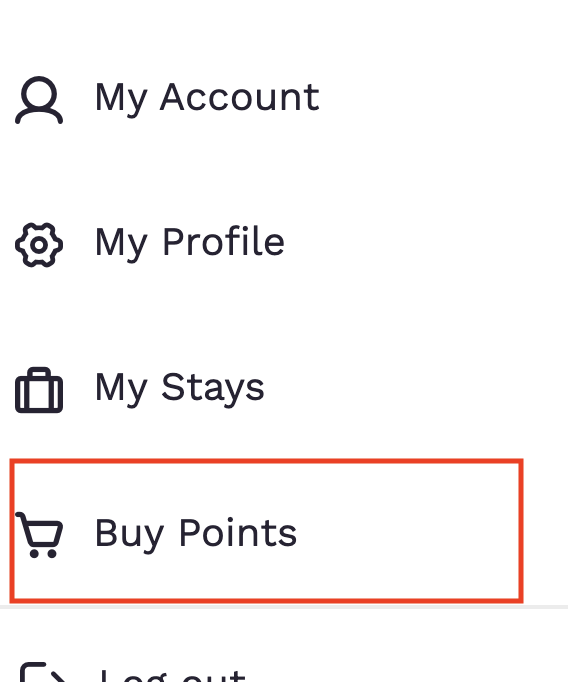The height and width of the screenshot is (682, 568).
Task: Click the gear icon beside My Profile
Action: tap(39, 245)
